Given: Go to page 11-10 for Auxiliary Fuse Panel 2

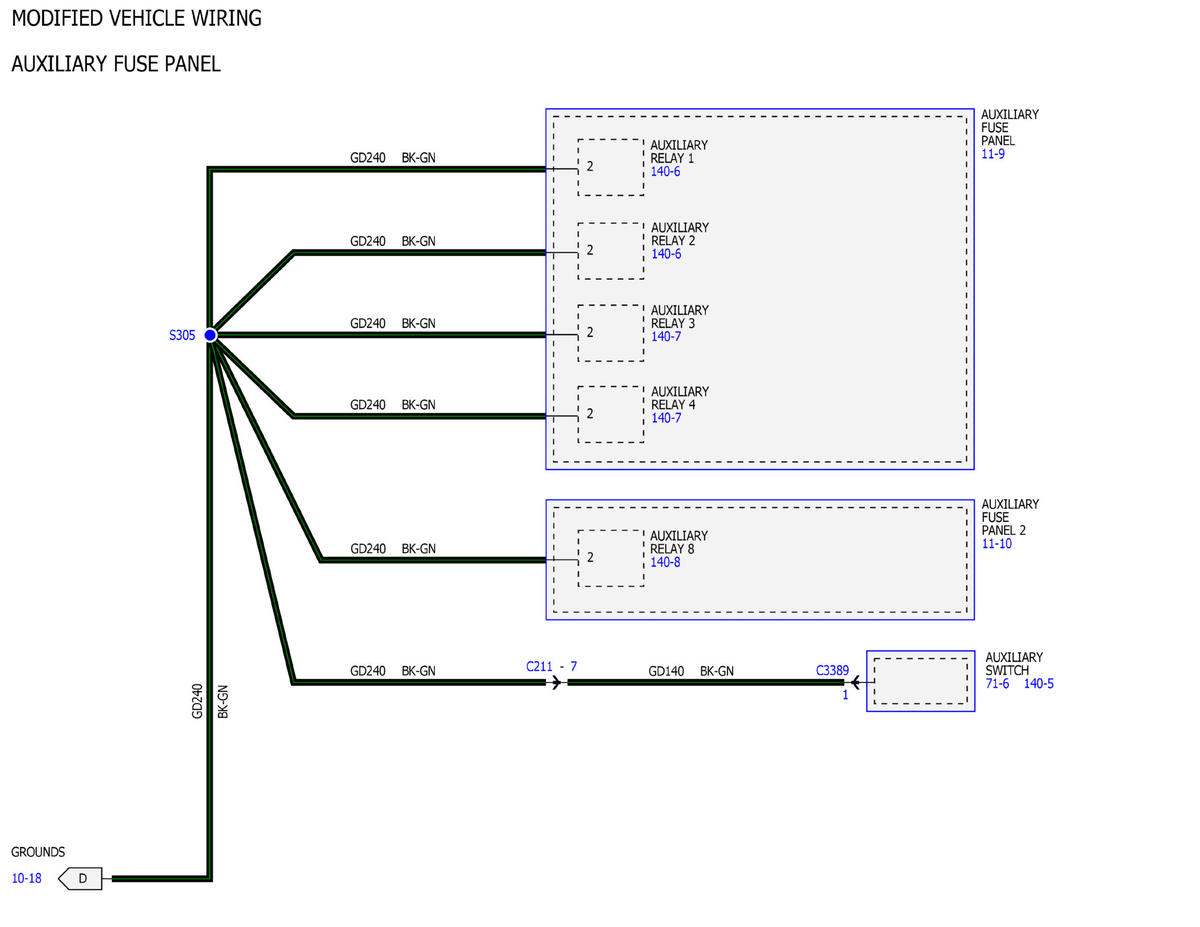Looking at the screenshot, I should coord(997,544).
